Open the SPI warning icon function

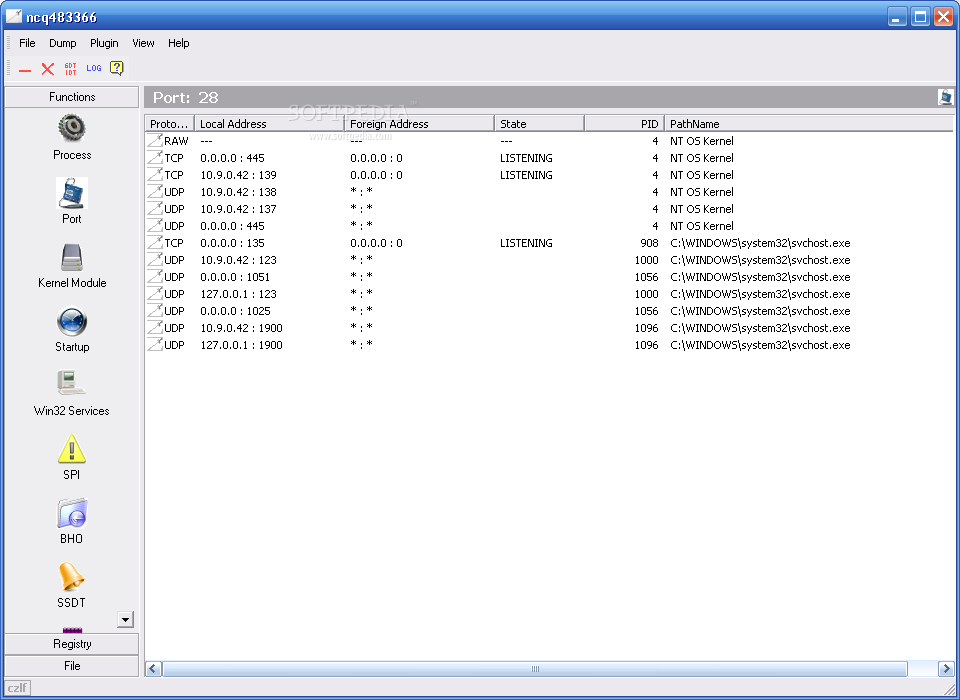[72, 457]
